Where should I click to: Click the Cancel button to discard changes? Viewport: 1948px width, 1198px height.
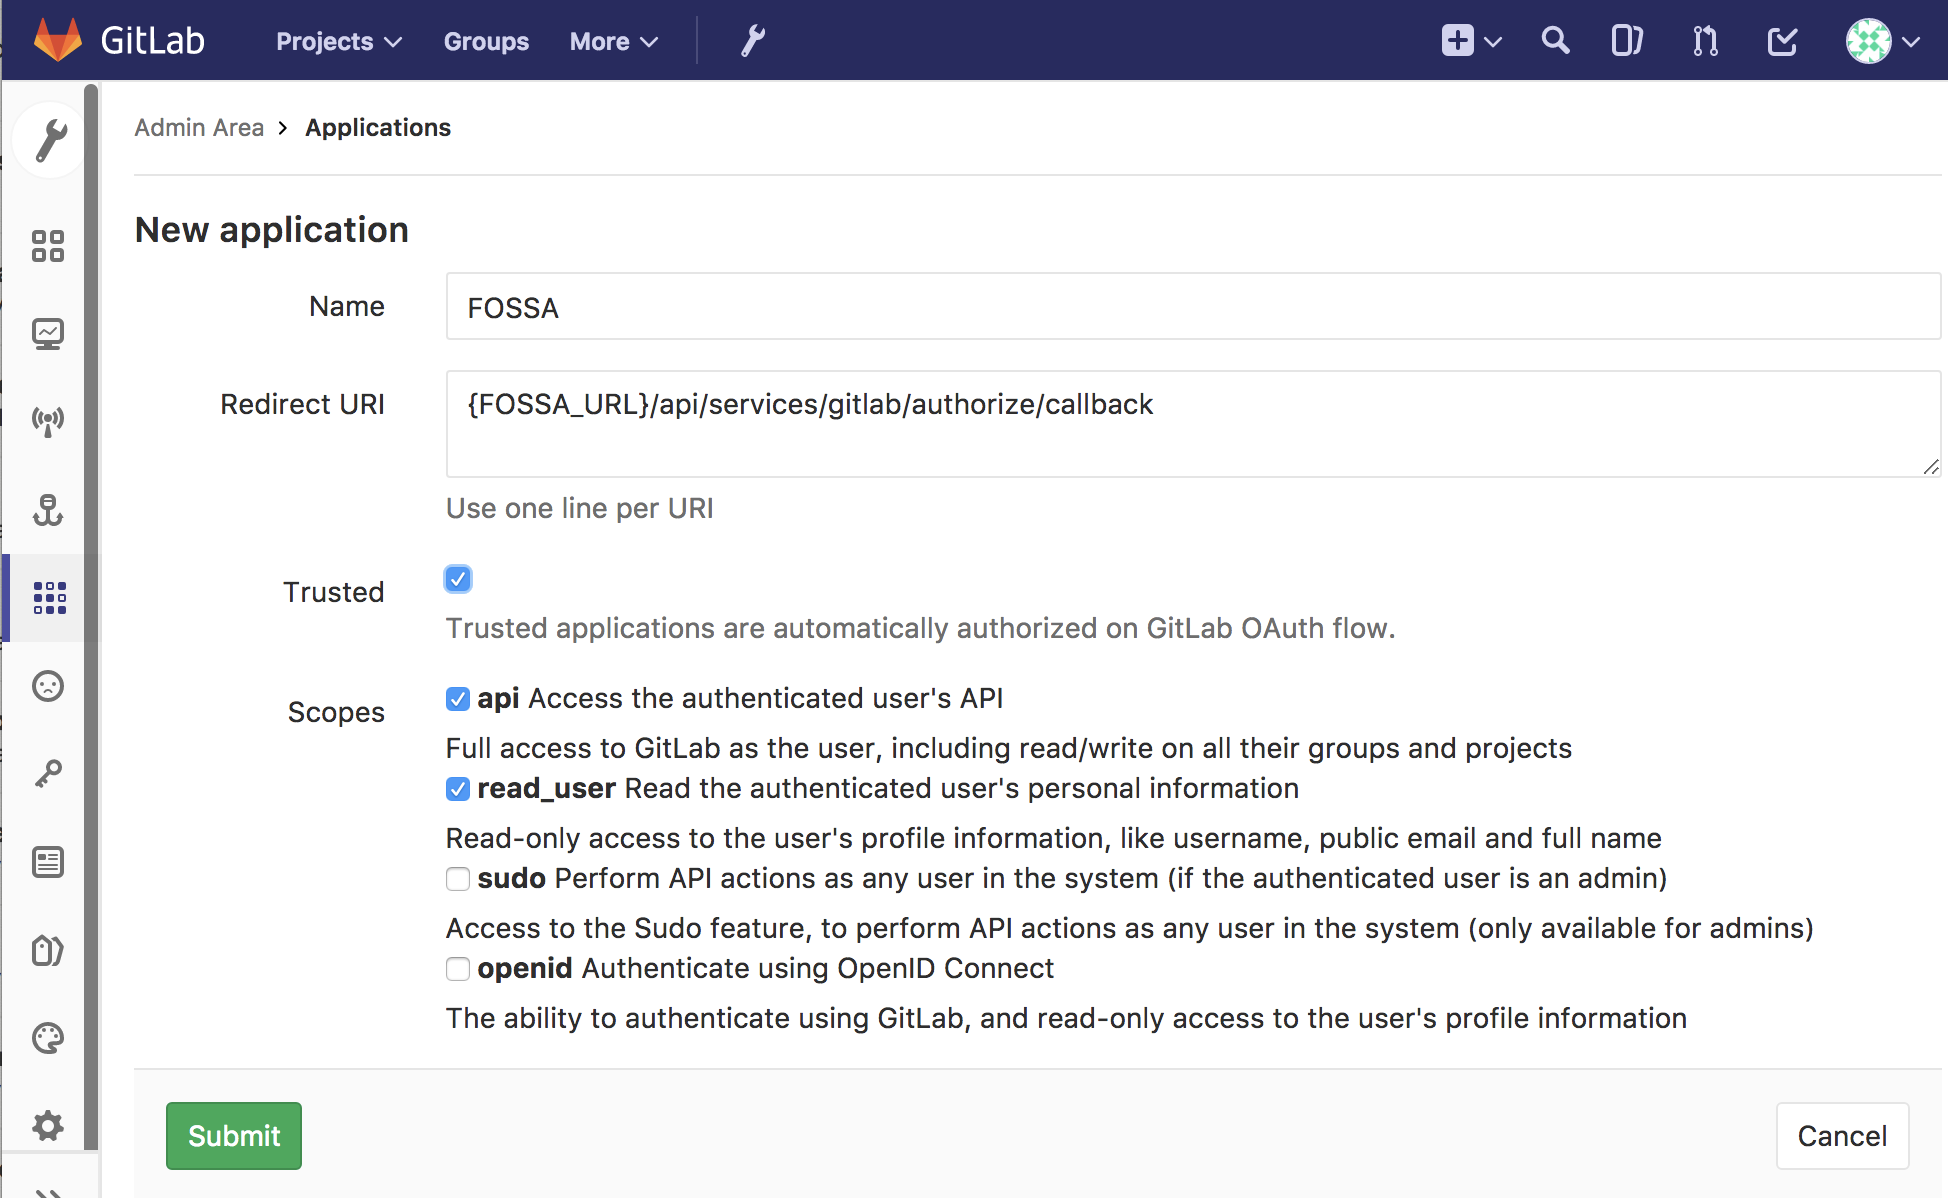point(1841,1135)
